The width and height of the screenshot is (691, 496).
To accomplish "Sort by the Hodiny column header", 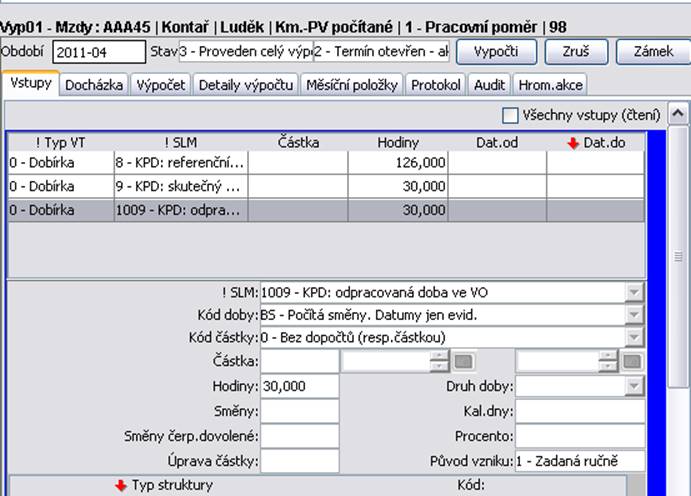I will coord(398,143).
